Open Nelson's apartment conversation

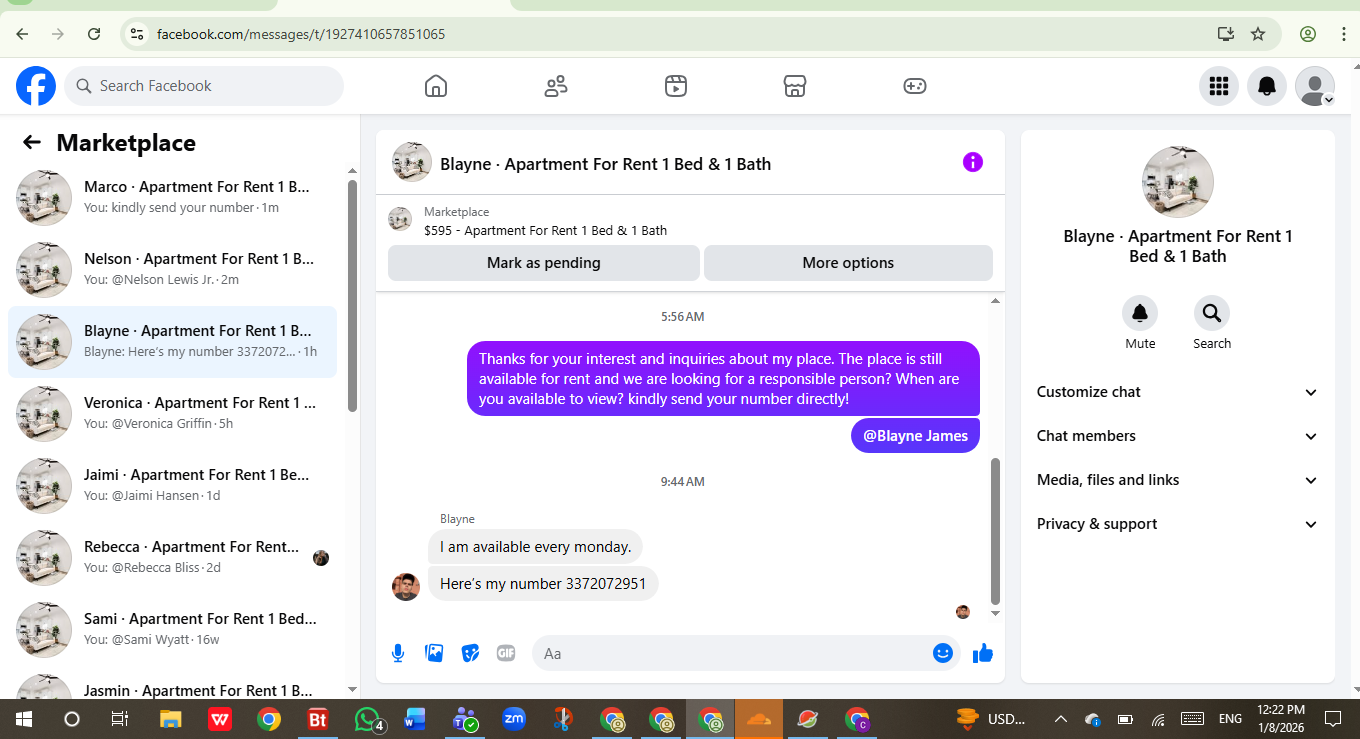172,270
